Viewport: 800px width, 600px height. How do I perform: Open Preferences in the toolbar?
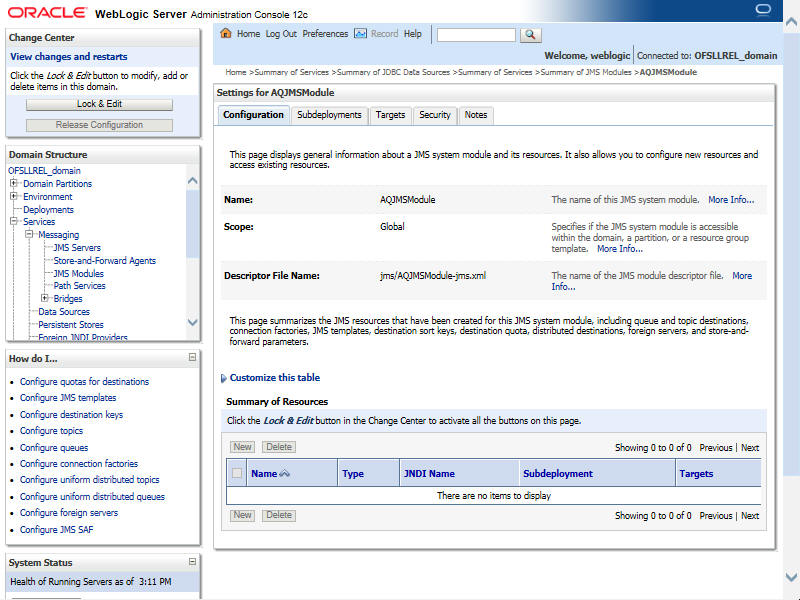click(325, 34)
